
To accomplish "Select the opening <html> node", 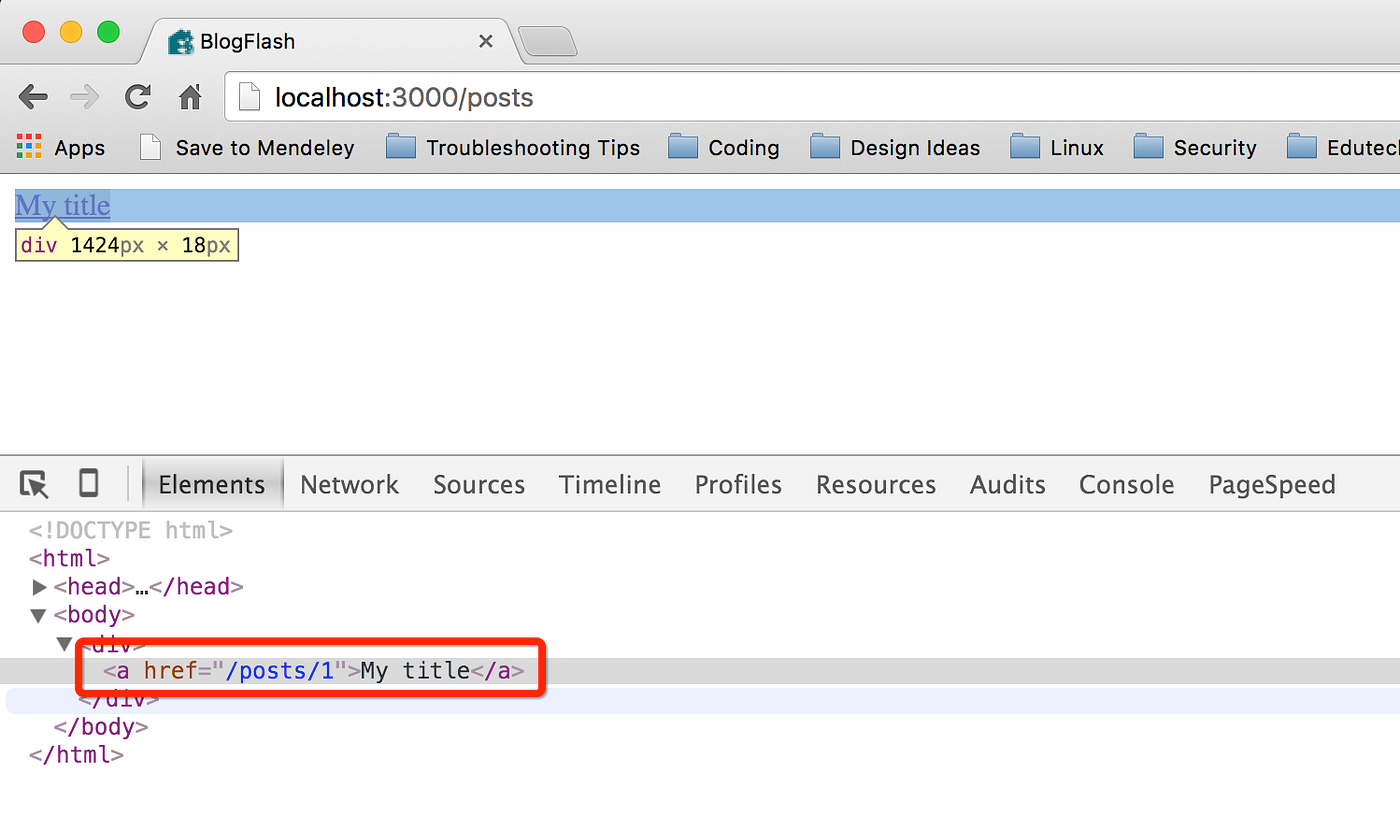I will coord(69,558).
